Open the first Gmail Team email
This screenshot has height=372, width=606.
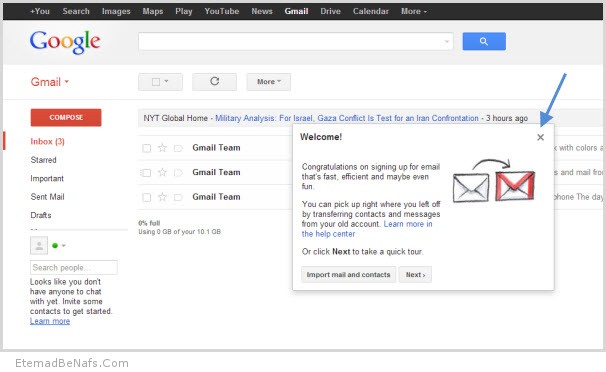coord(216,148)
